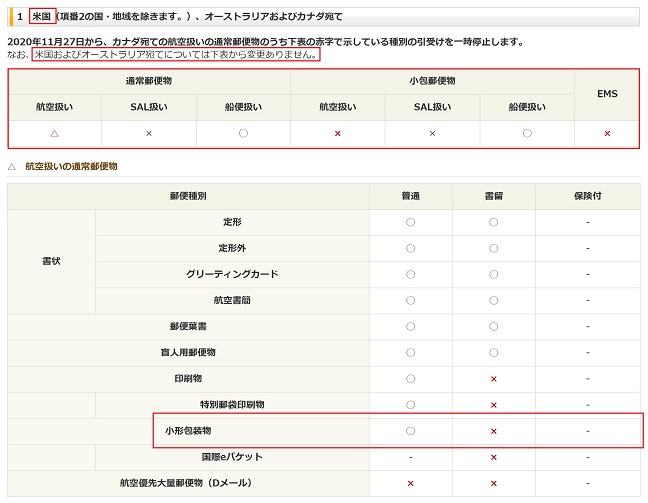The width and height of the screenshot is (648, 503).
Task: Click the グリーティングカード row label
Action: tap(232, 274)
